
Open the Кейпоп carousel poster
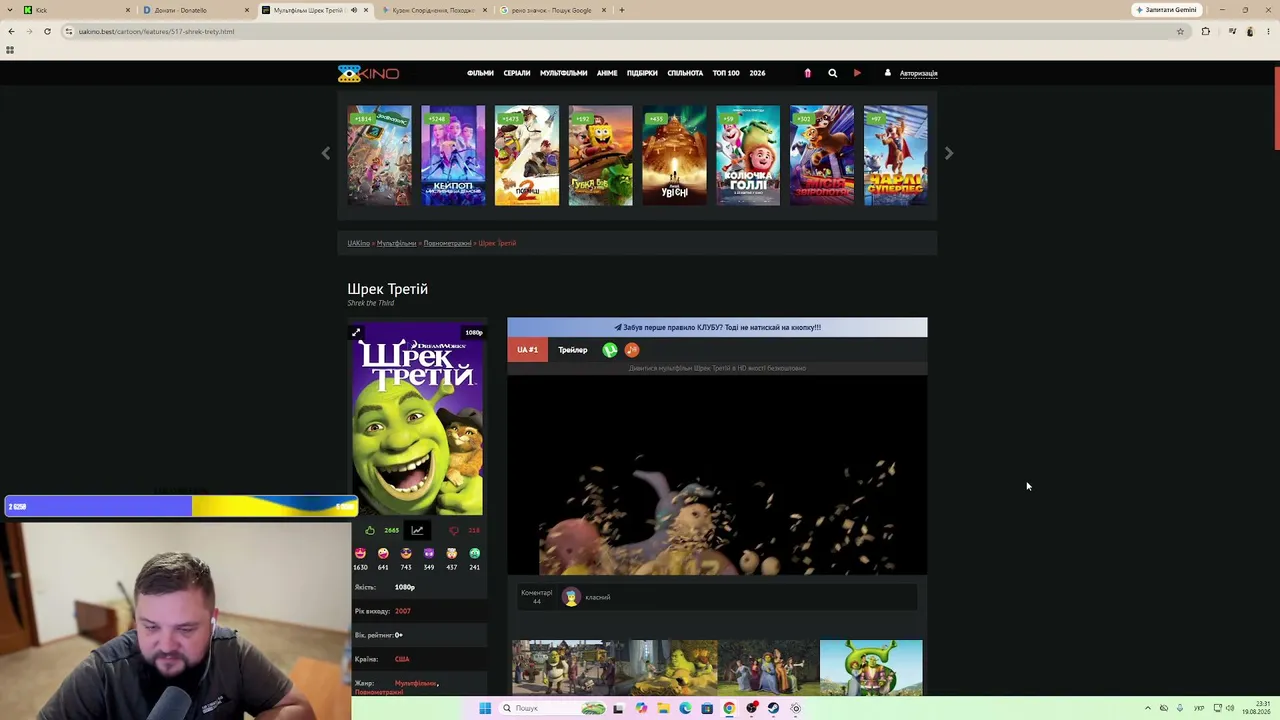tap(453, 155)
